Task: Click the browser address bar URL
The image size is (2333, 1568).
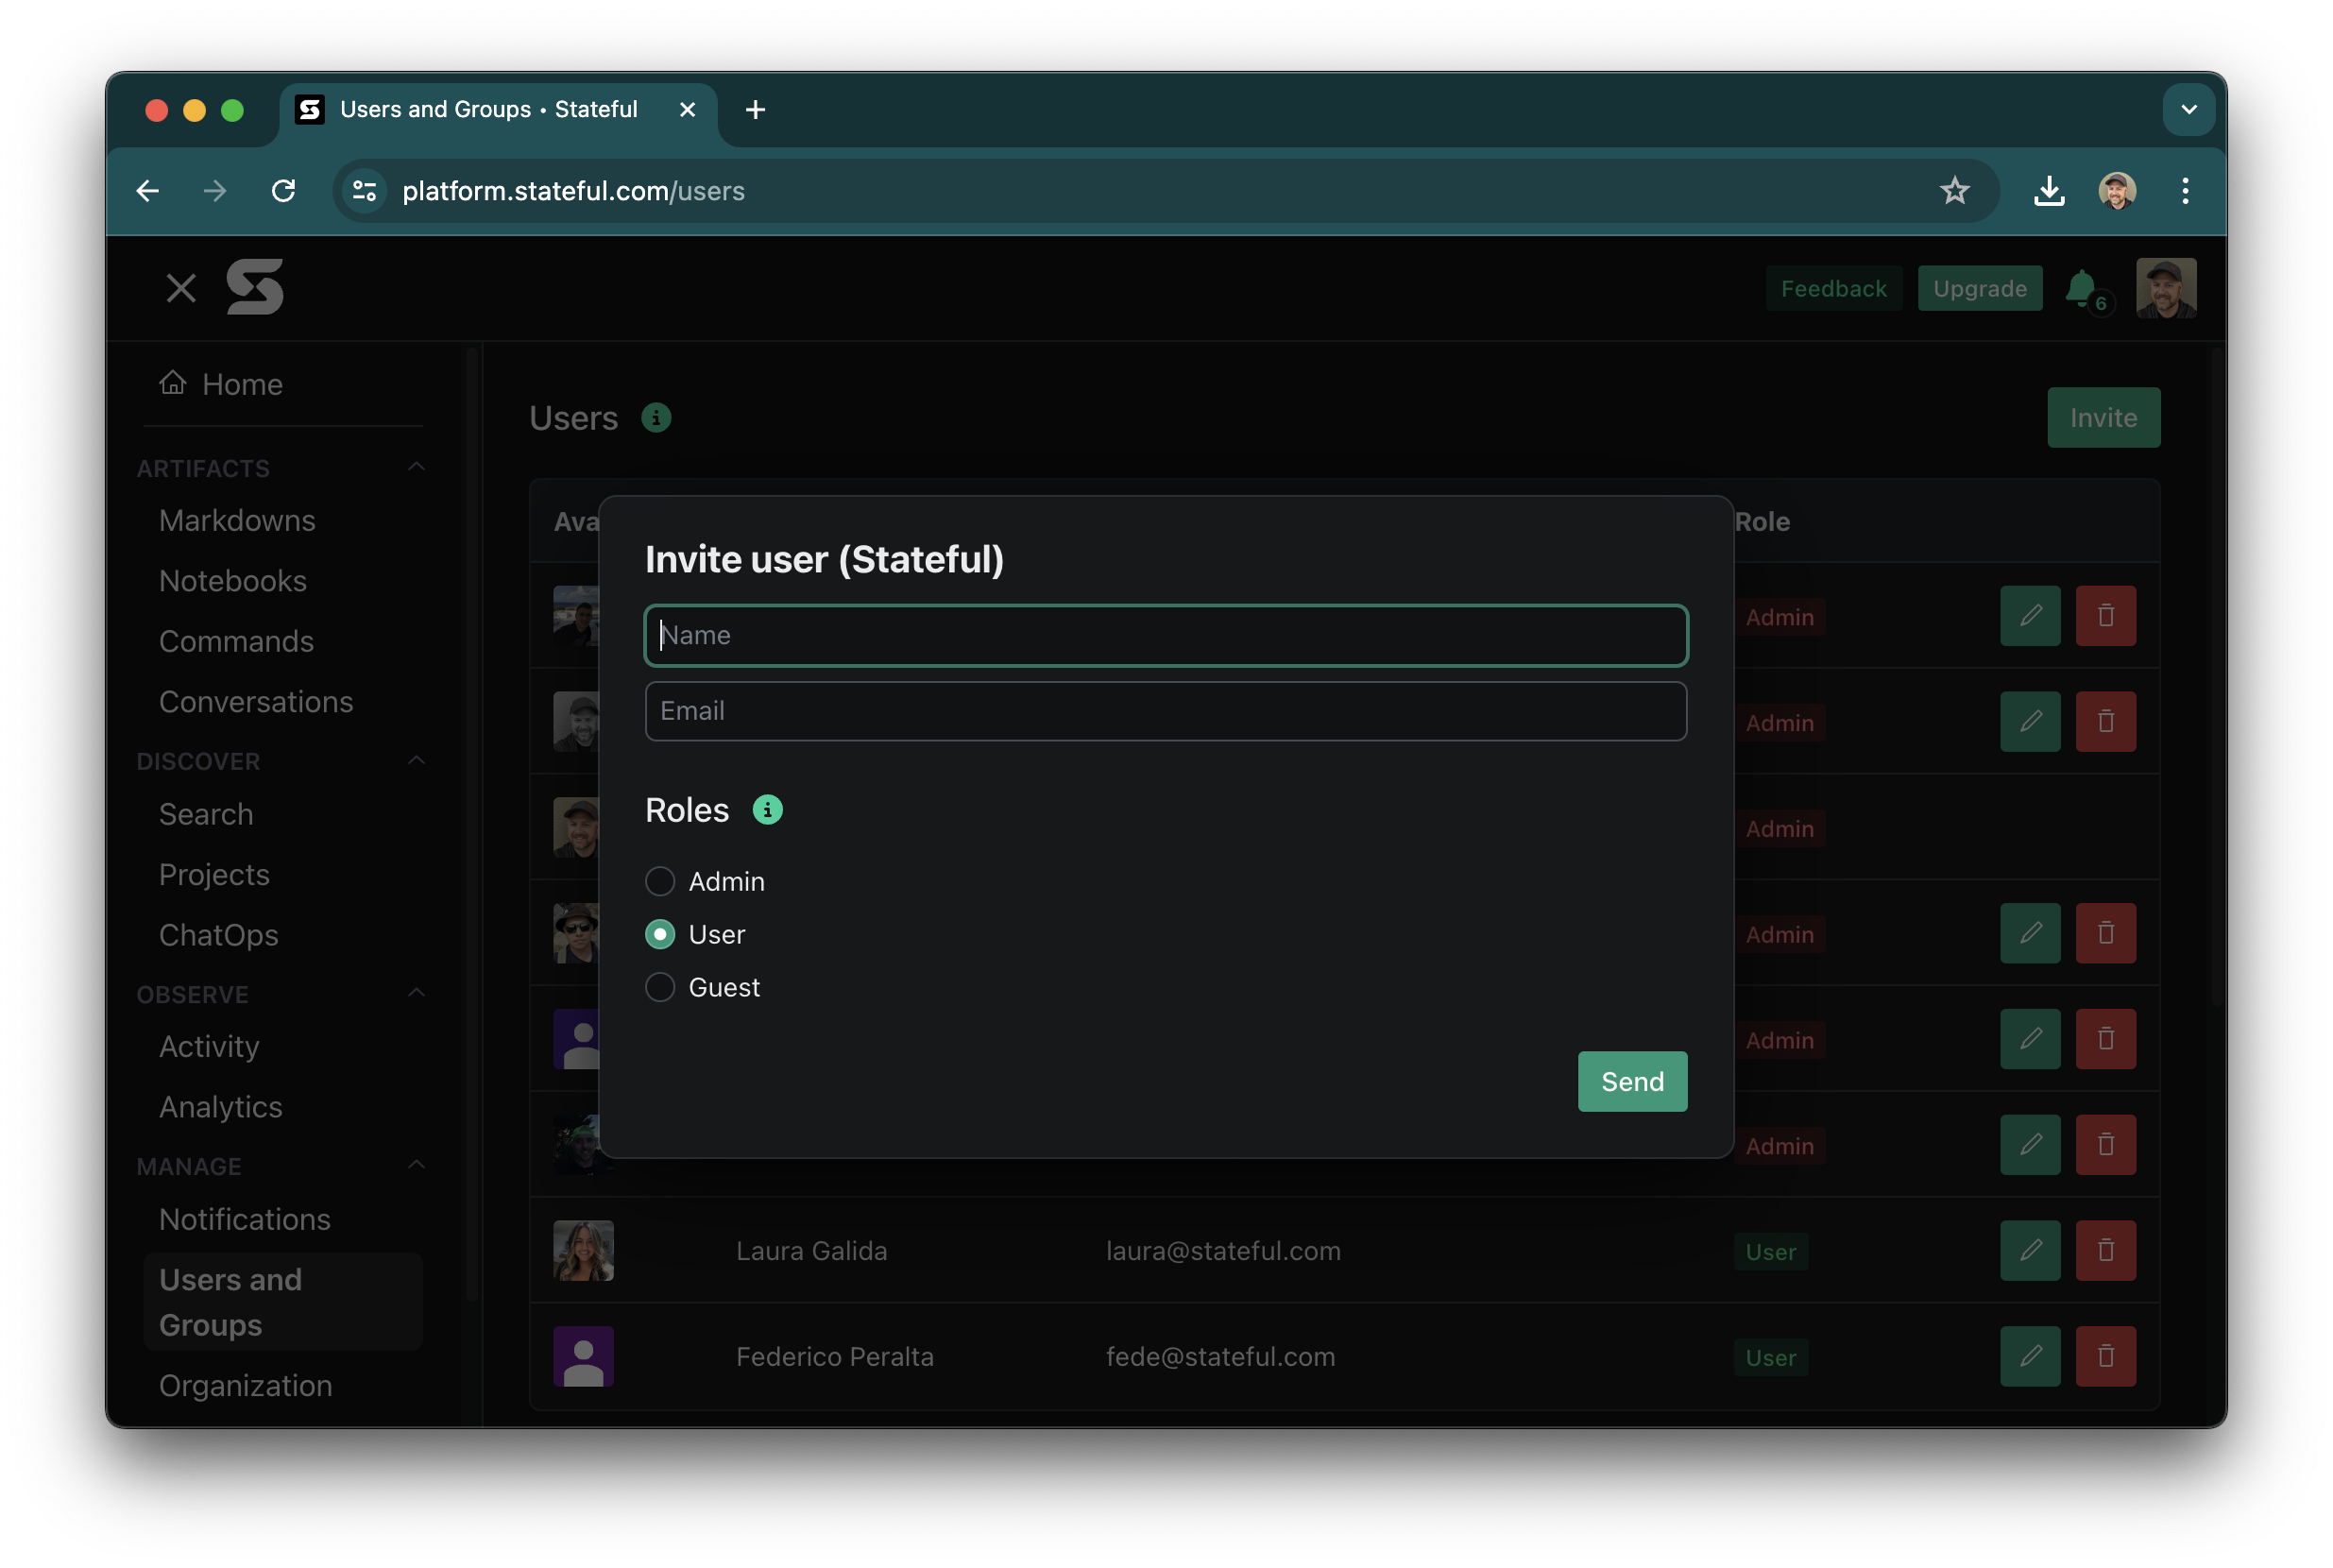Action: (x=573, y=191)
